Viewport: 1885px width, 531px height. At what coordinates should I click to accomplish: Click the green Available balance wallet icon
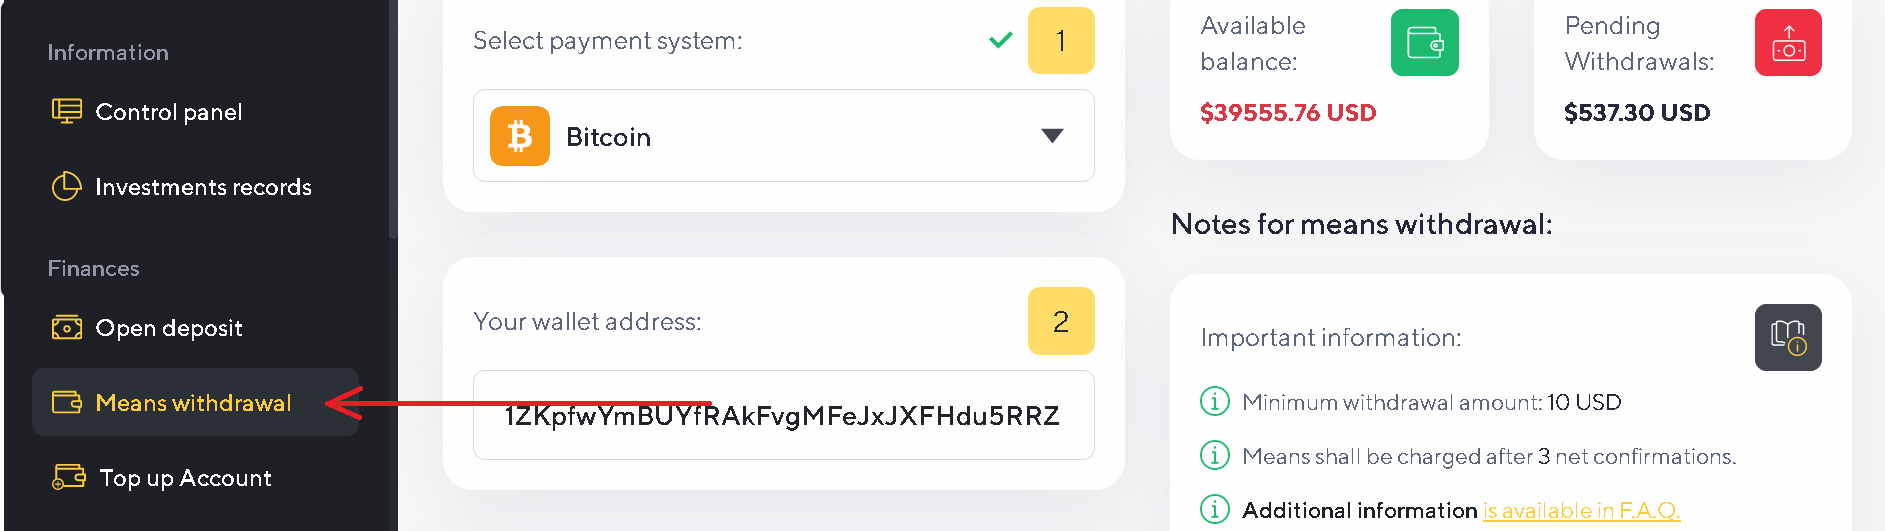1424,43
